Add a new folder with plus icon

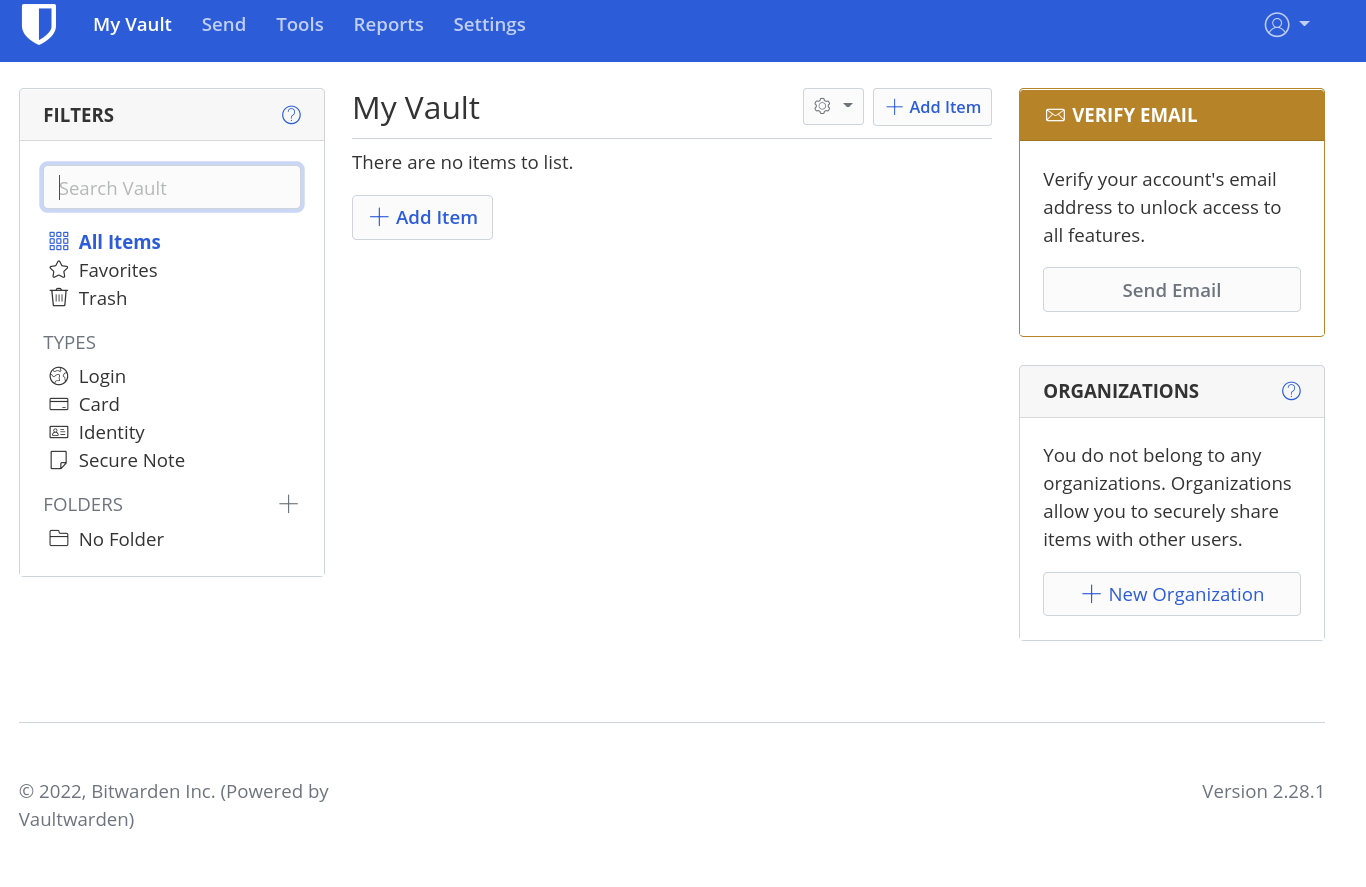(288, 504)
